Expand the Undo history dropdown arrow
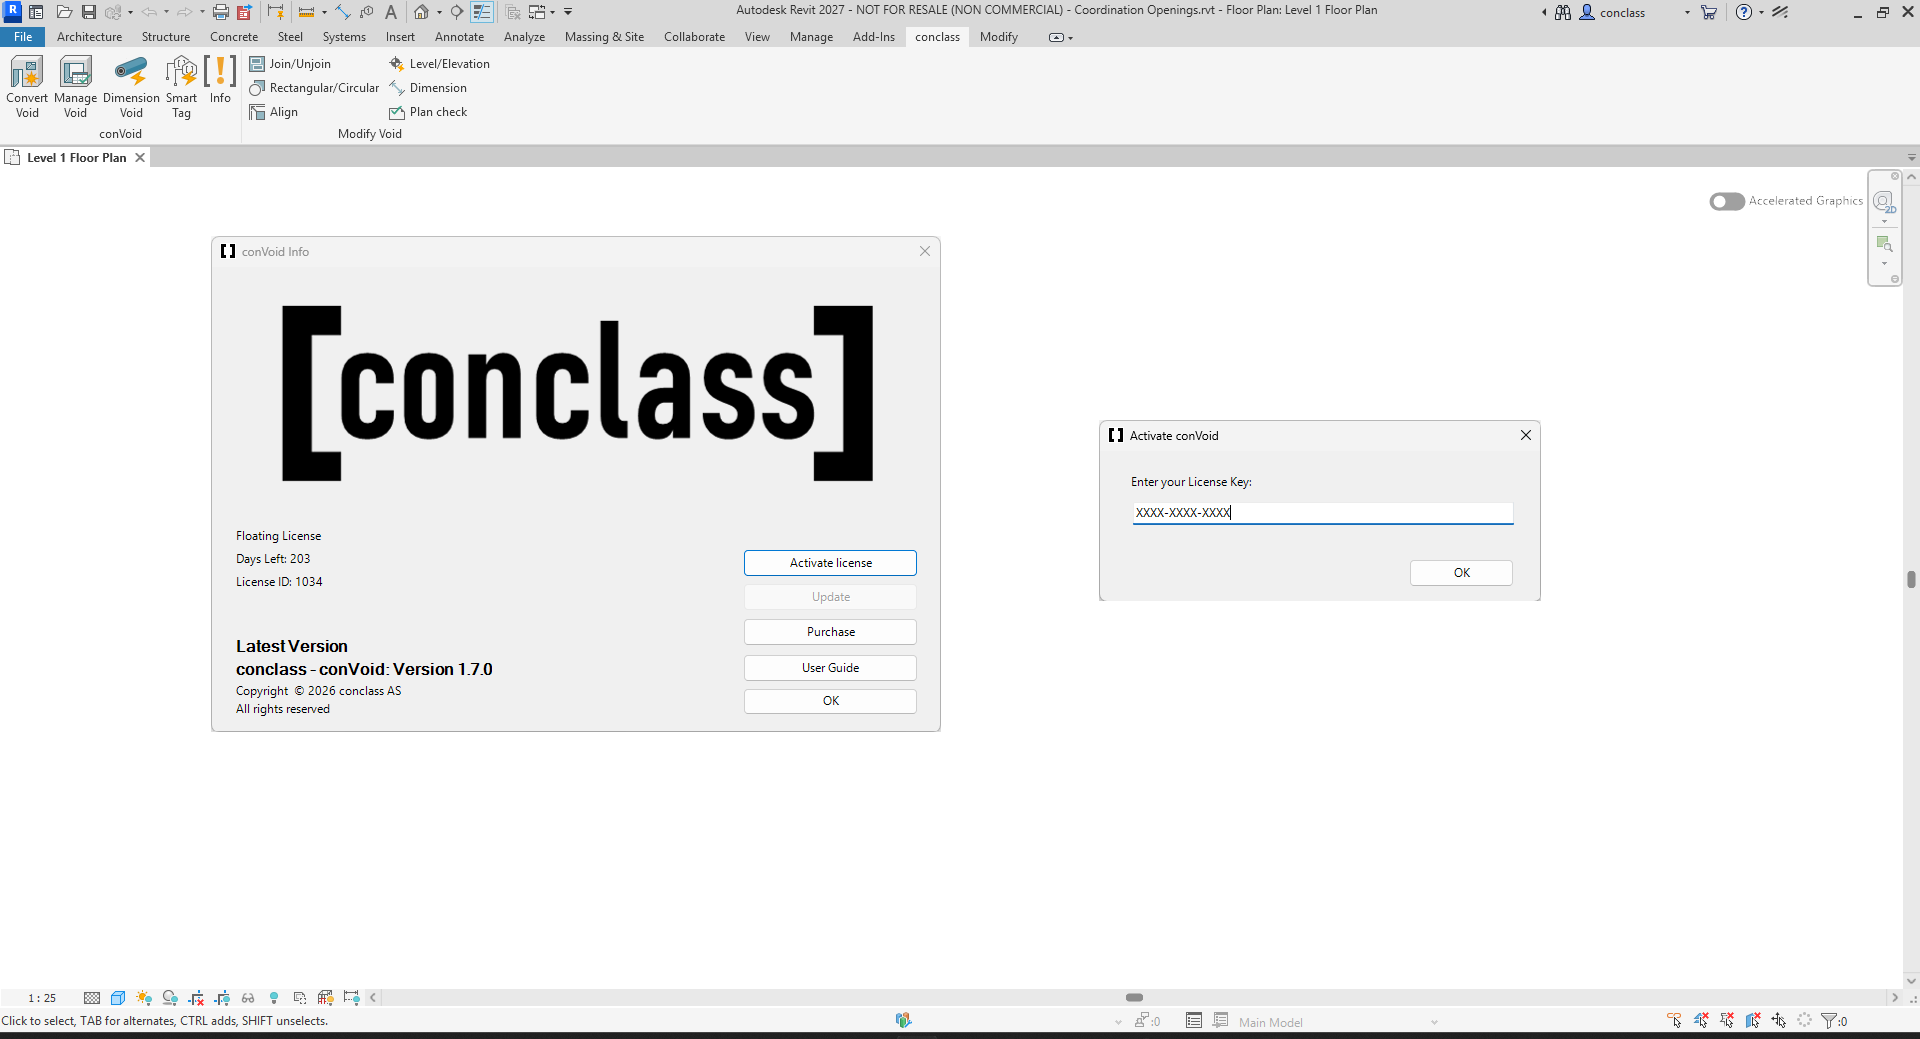This screenshot has width=1920, height=1039. pyautogui.click(x=166, y=12)
